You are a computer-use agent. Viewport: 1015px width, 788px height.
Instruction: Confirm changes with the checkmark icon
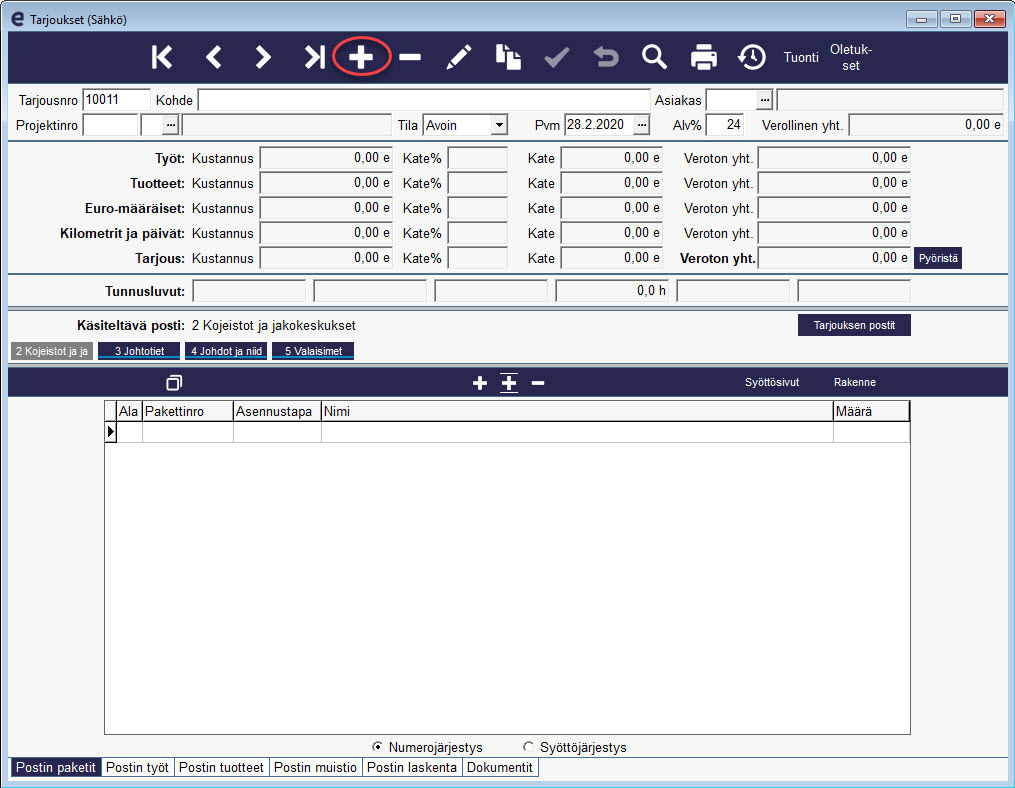coord(557,57)
